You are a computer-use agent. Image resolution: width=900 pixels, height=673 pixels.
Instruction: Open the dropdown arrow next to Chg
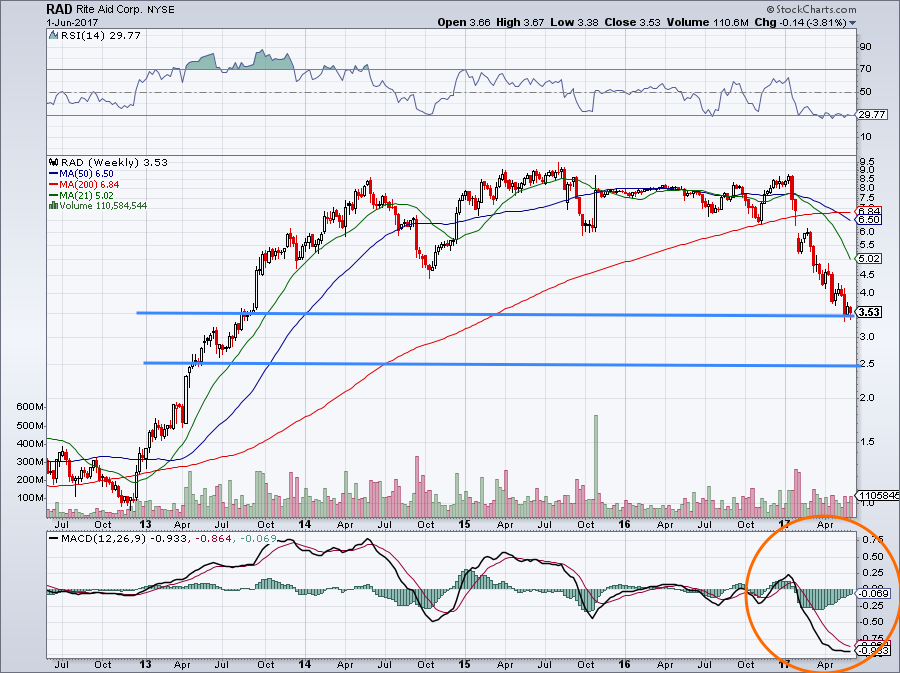[x=852, y=23]
